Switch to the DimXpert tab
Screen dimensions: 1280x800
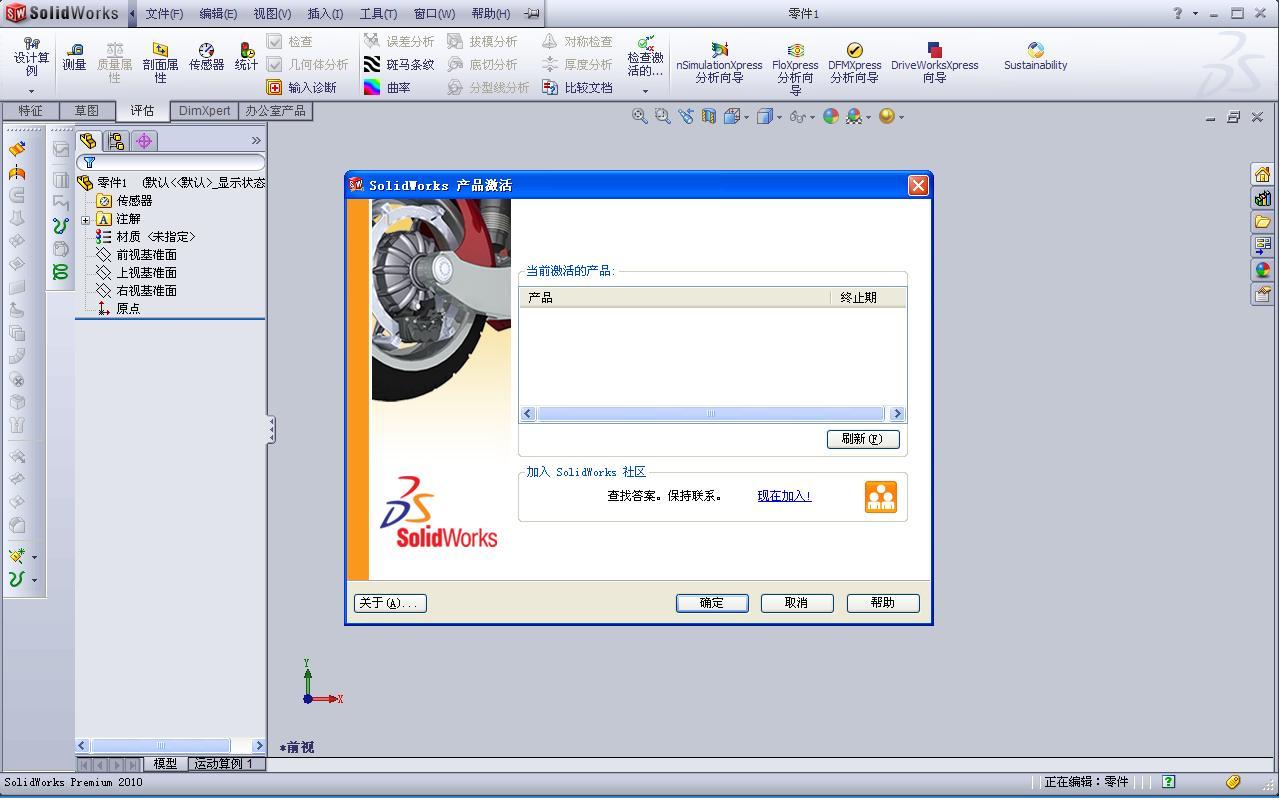(x=204, y=111)
